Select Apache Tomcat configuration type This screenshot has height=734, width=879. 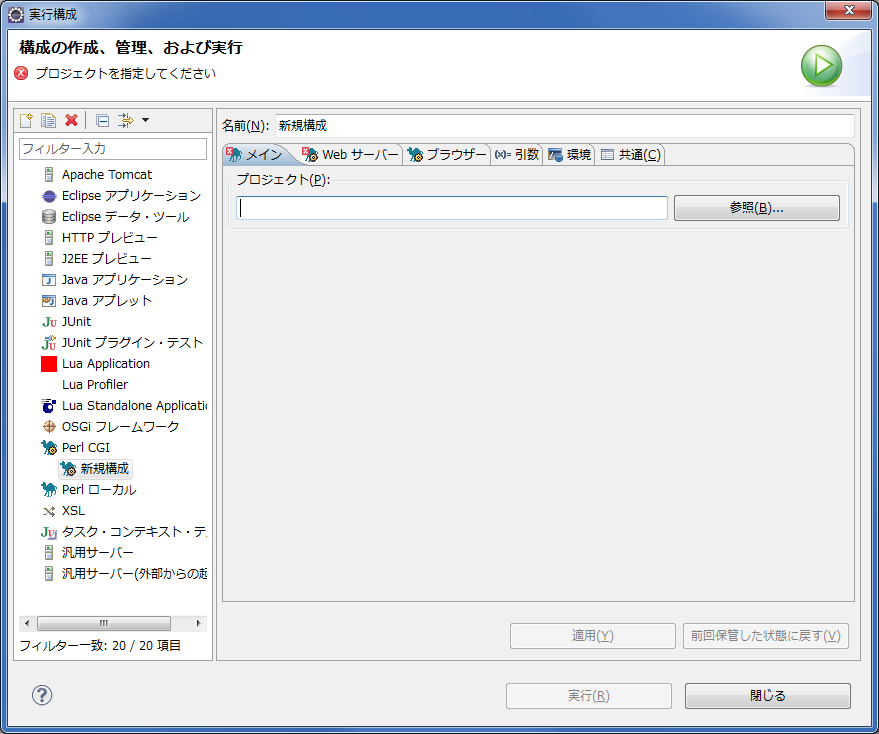107,174
